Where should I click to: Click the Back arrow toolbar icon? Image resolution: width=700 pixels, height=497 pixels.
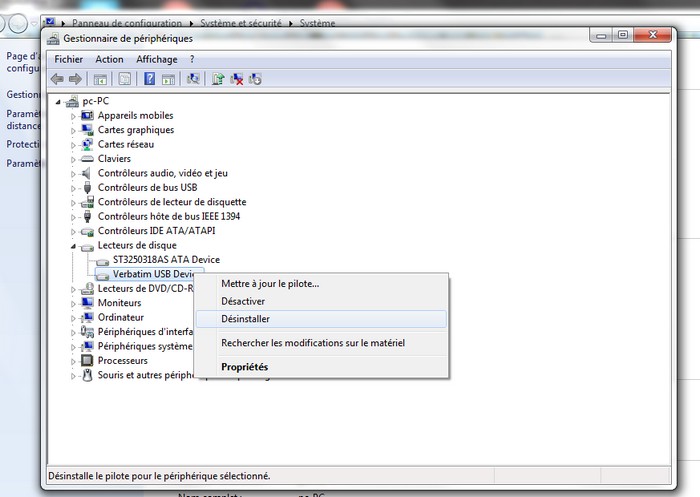[x=58, y=79]
